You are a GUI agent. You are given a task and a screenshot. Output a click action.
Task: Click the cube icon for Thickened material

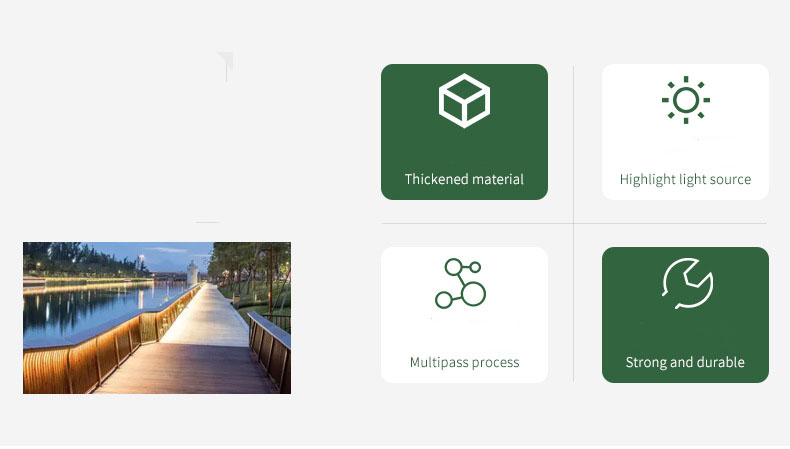click(x=464, y=101)
